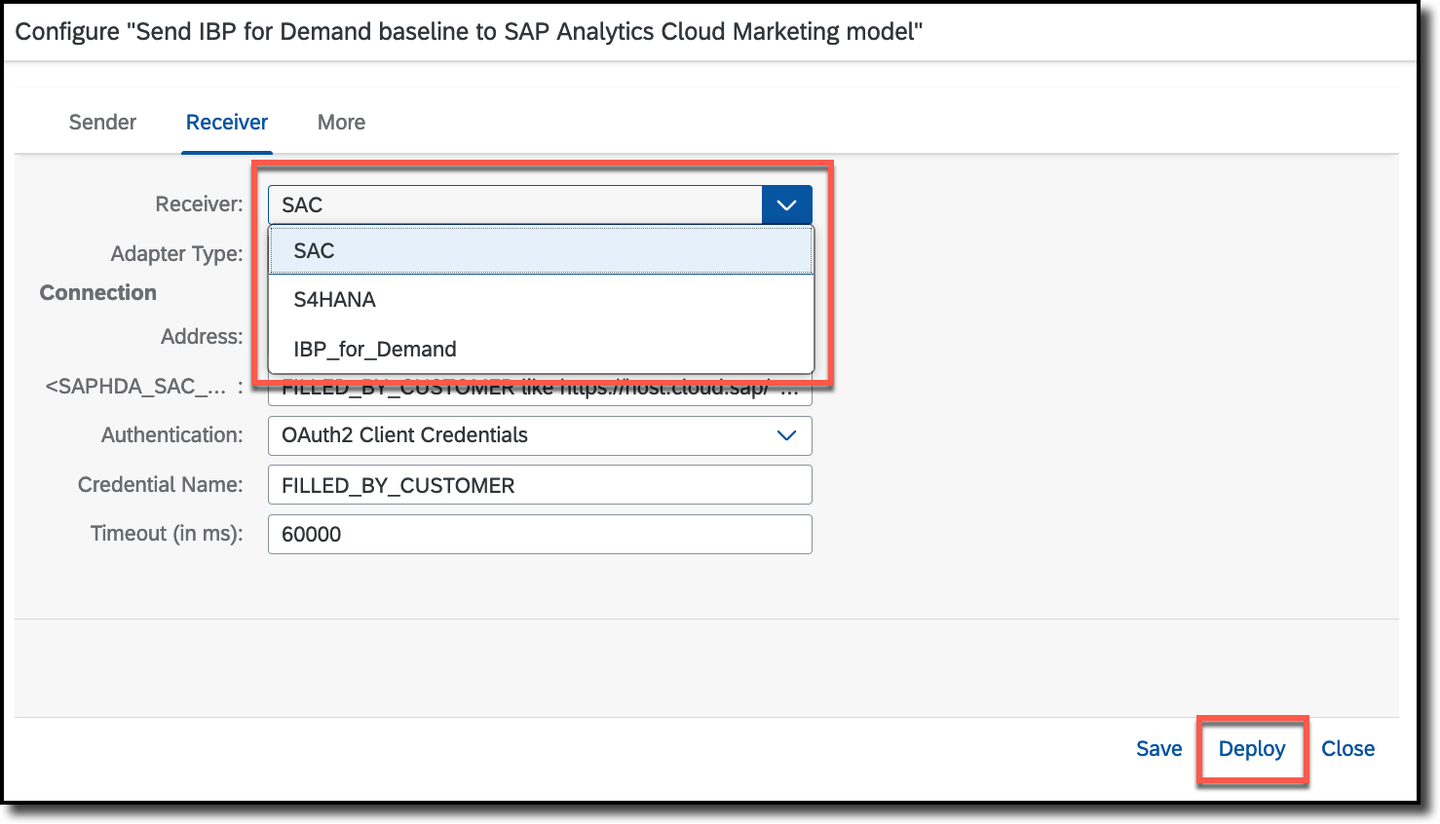1440x824 pixels.
Task: Click the Adapter Type label
Action: click(177, 254)
